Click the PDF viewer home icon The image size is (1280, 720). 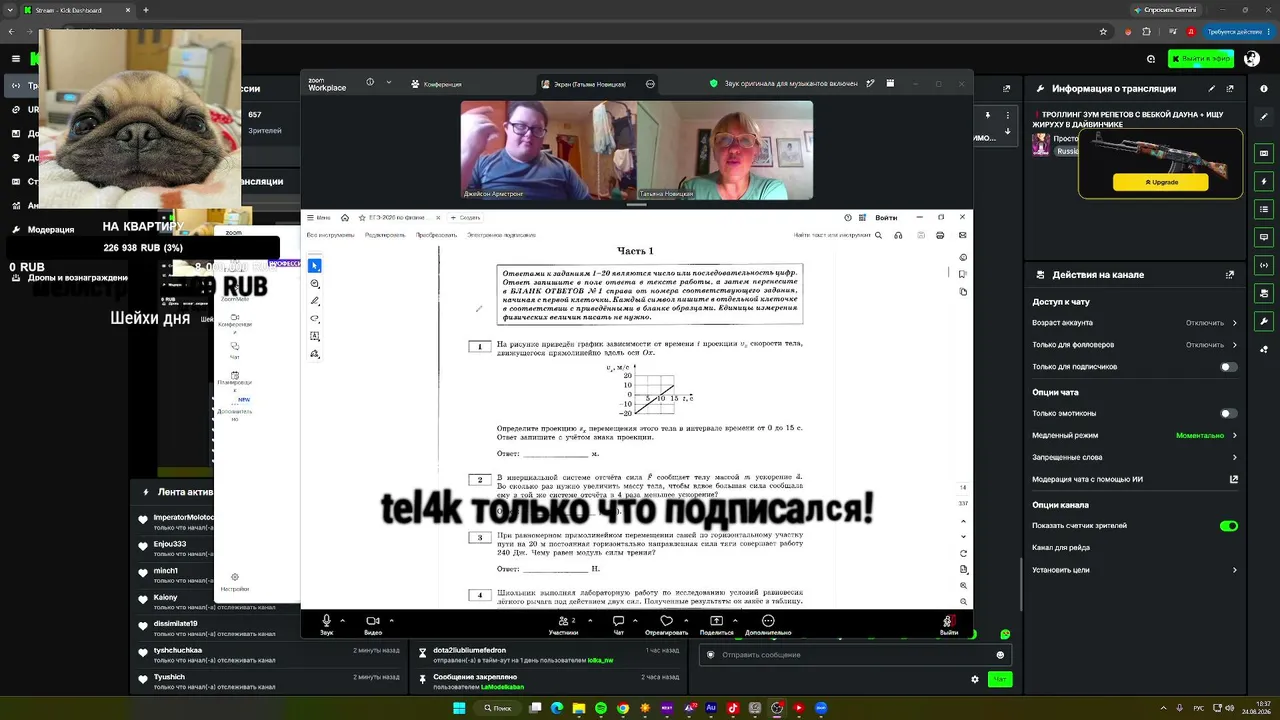345,217
